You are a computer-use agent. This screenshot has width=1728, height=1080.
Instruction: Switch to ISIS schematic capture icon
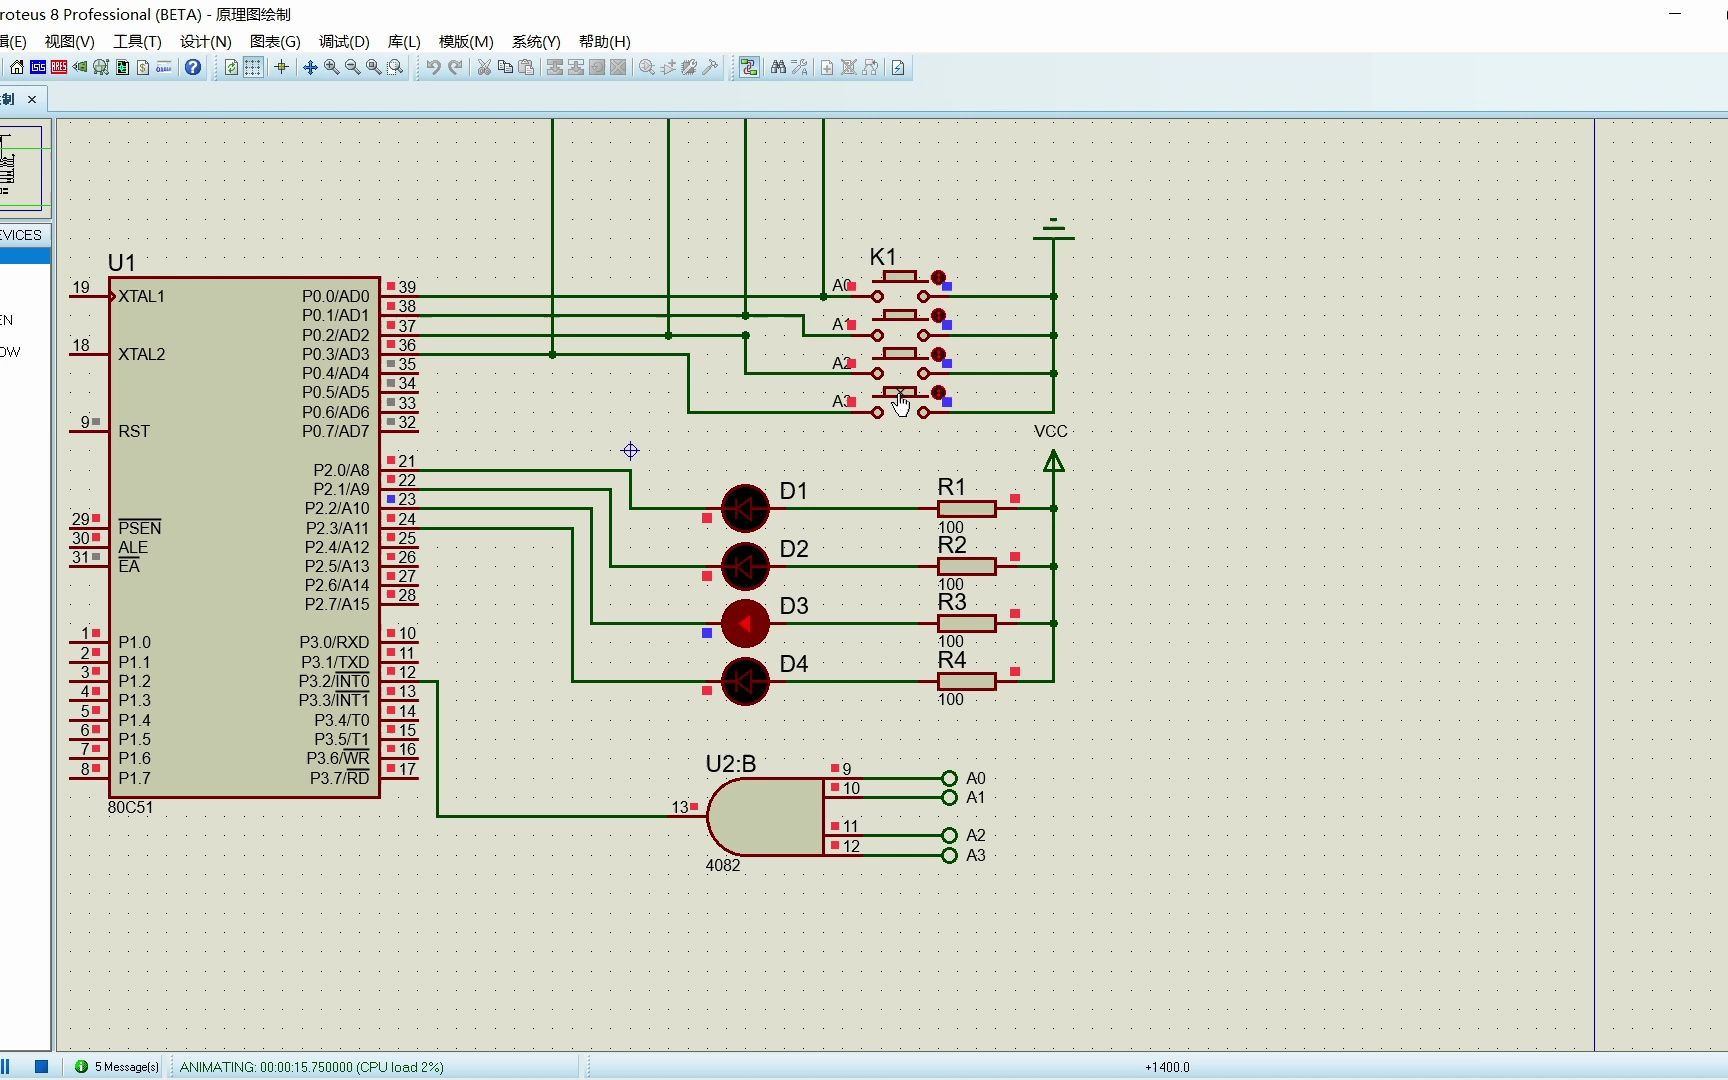pos(38,67)
